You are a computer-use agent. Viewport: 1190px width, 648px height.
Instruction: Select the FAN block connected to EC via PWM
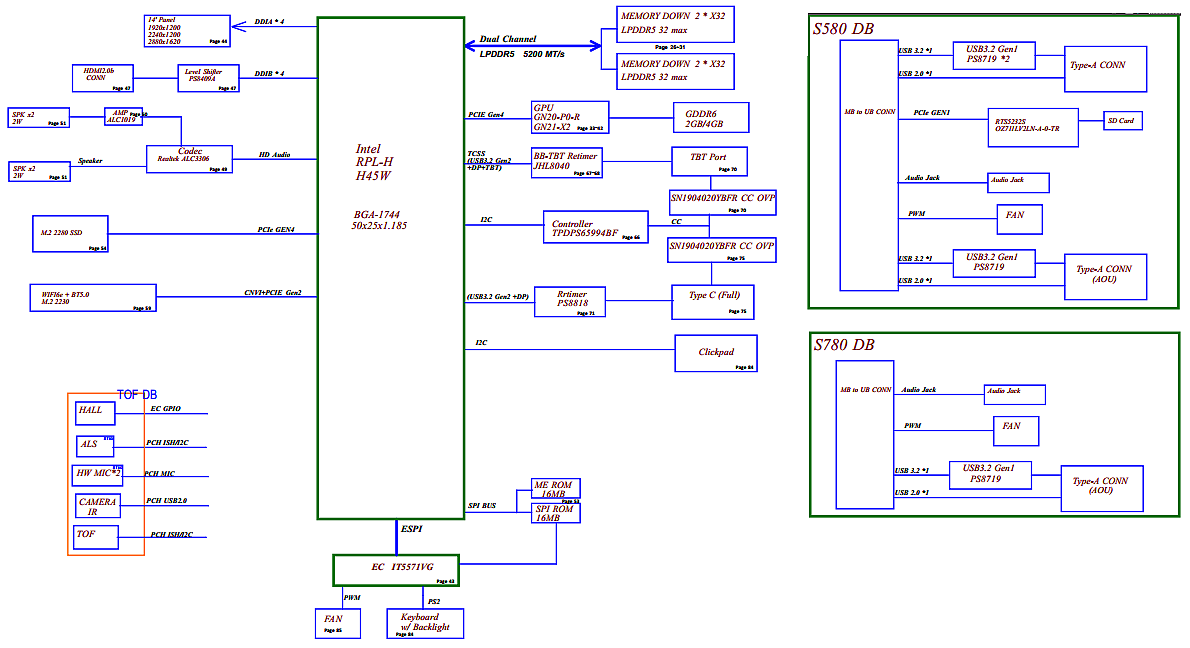(x=338, y=624)
